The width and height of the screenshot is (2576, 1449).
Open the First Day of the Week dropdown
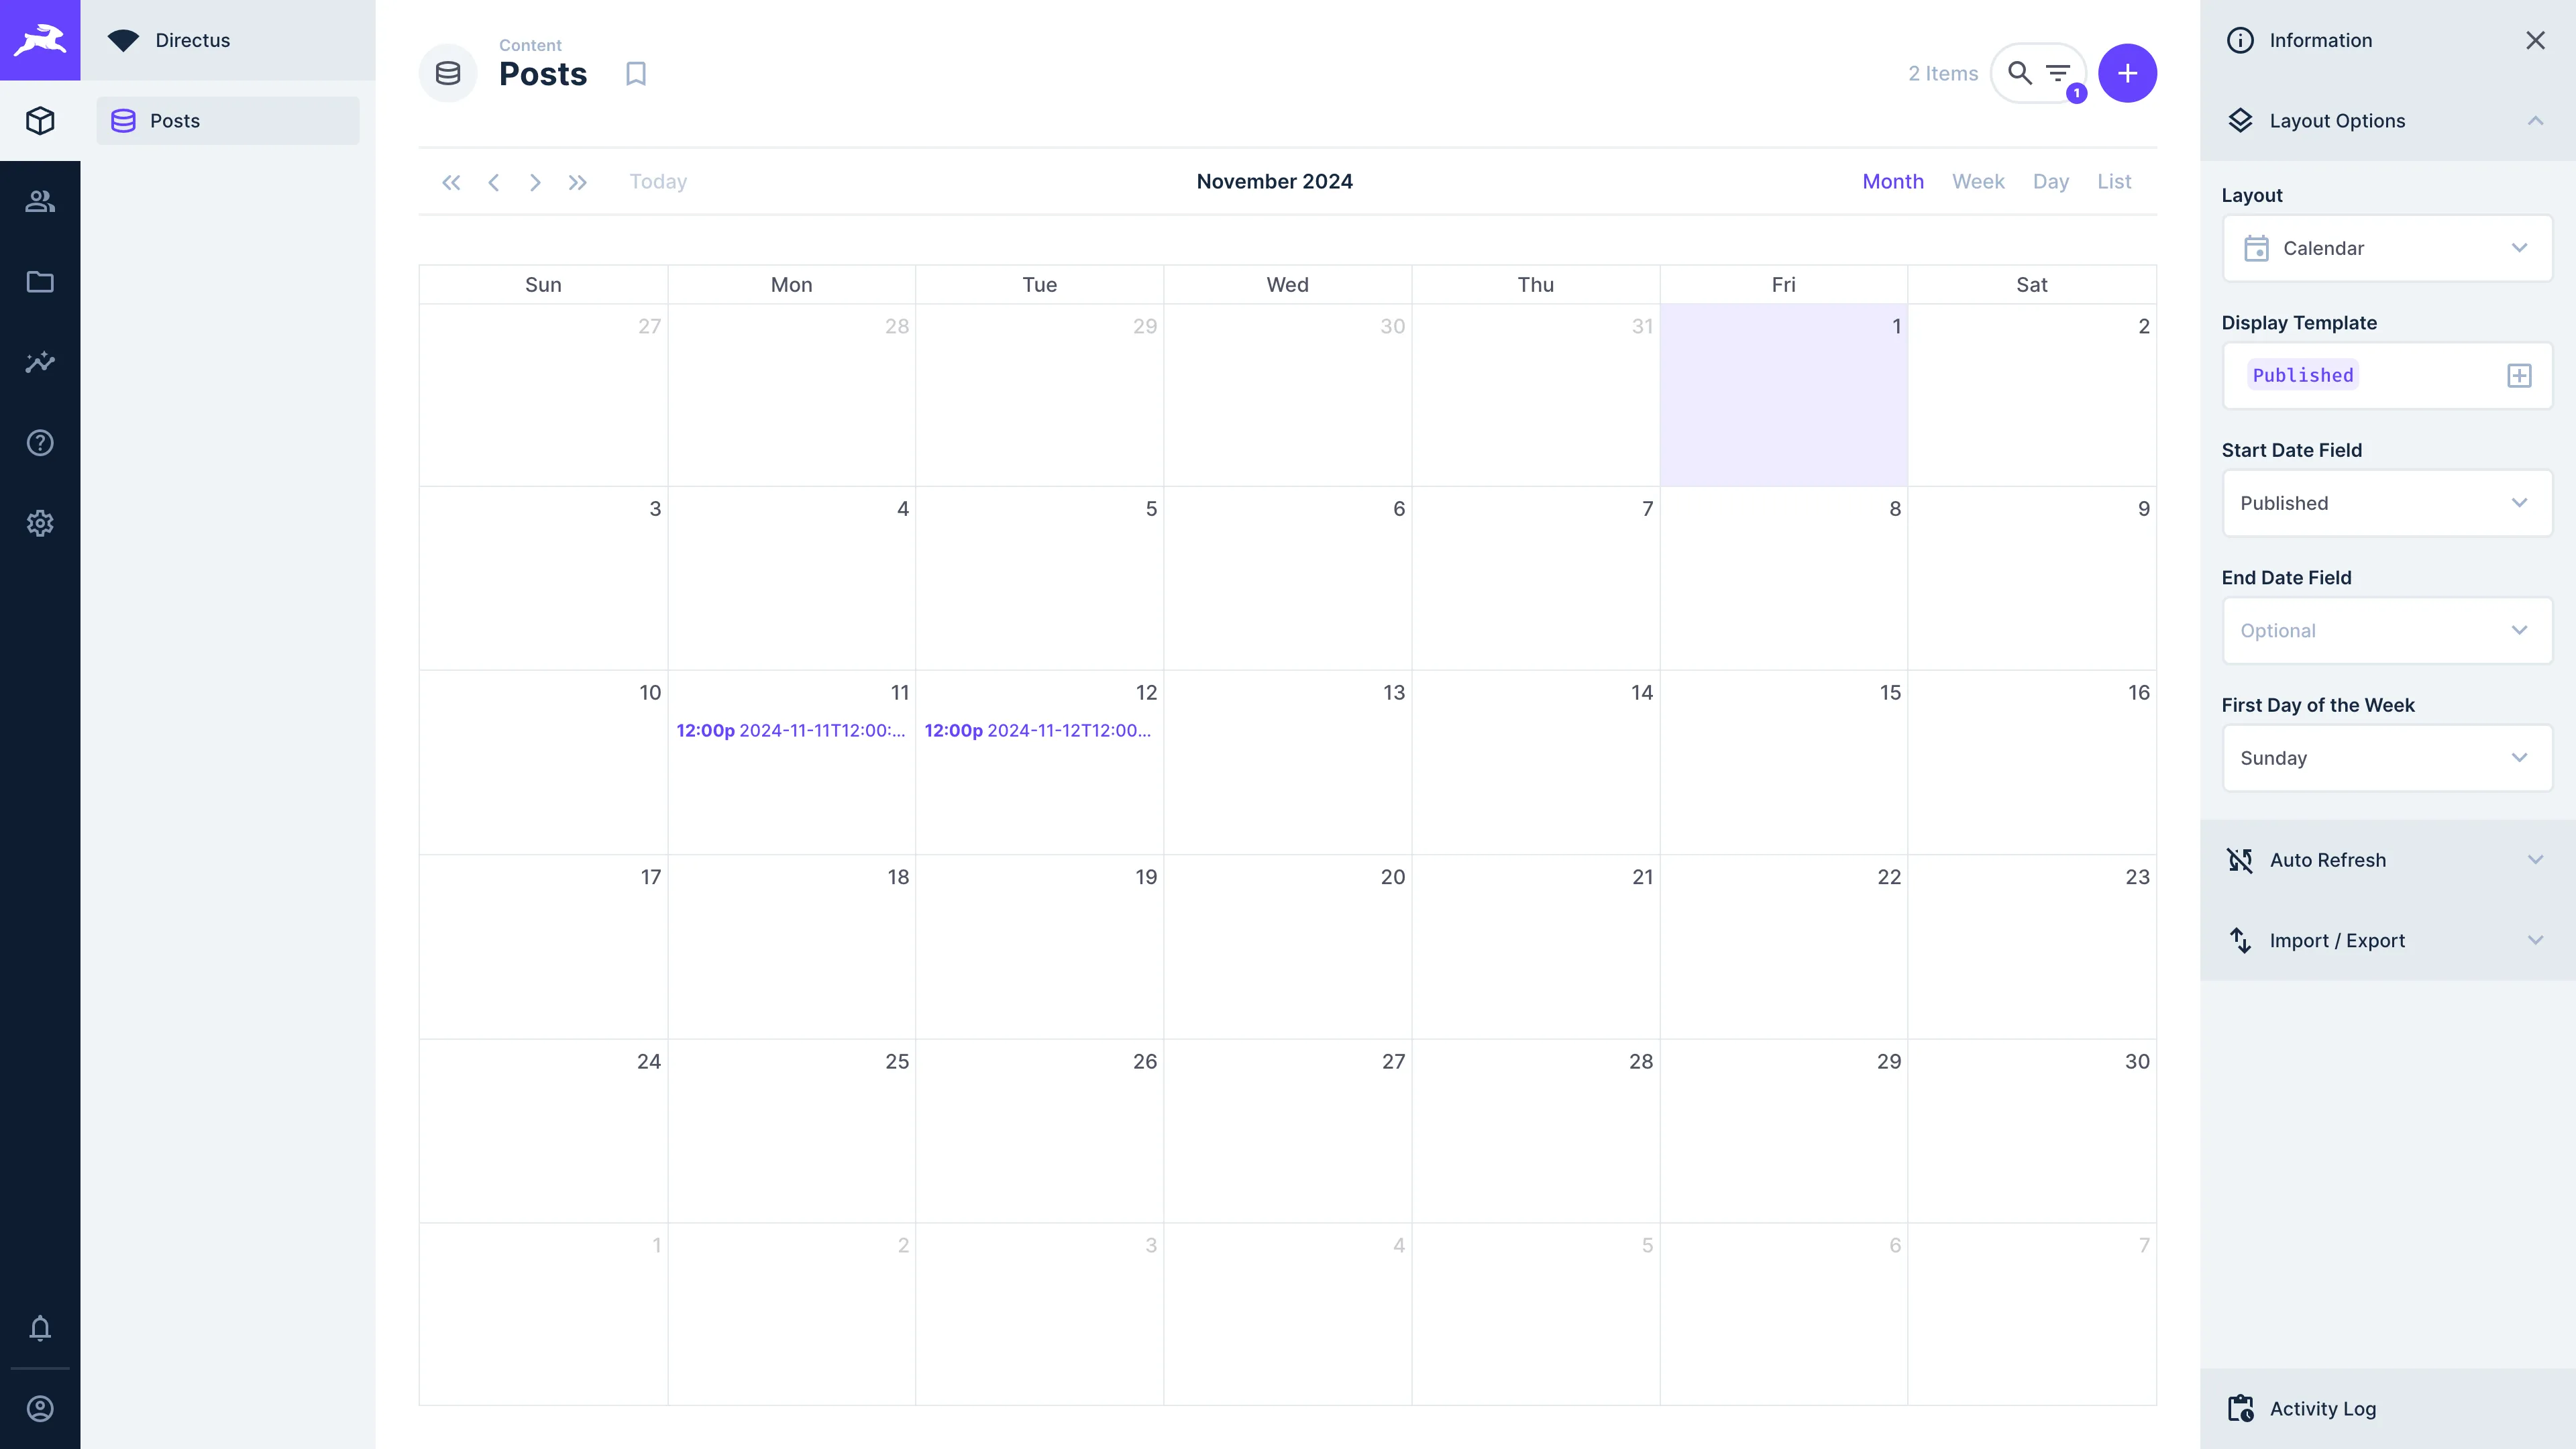click(2387, 757)
